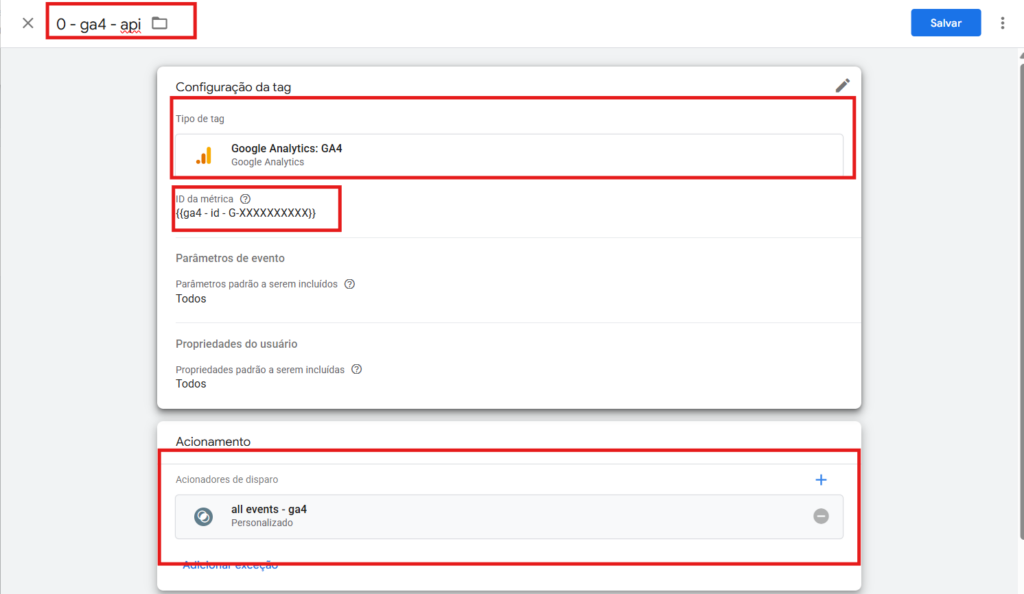Click the Parâmetros de evento label

230,258
